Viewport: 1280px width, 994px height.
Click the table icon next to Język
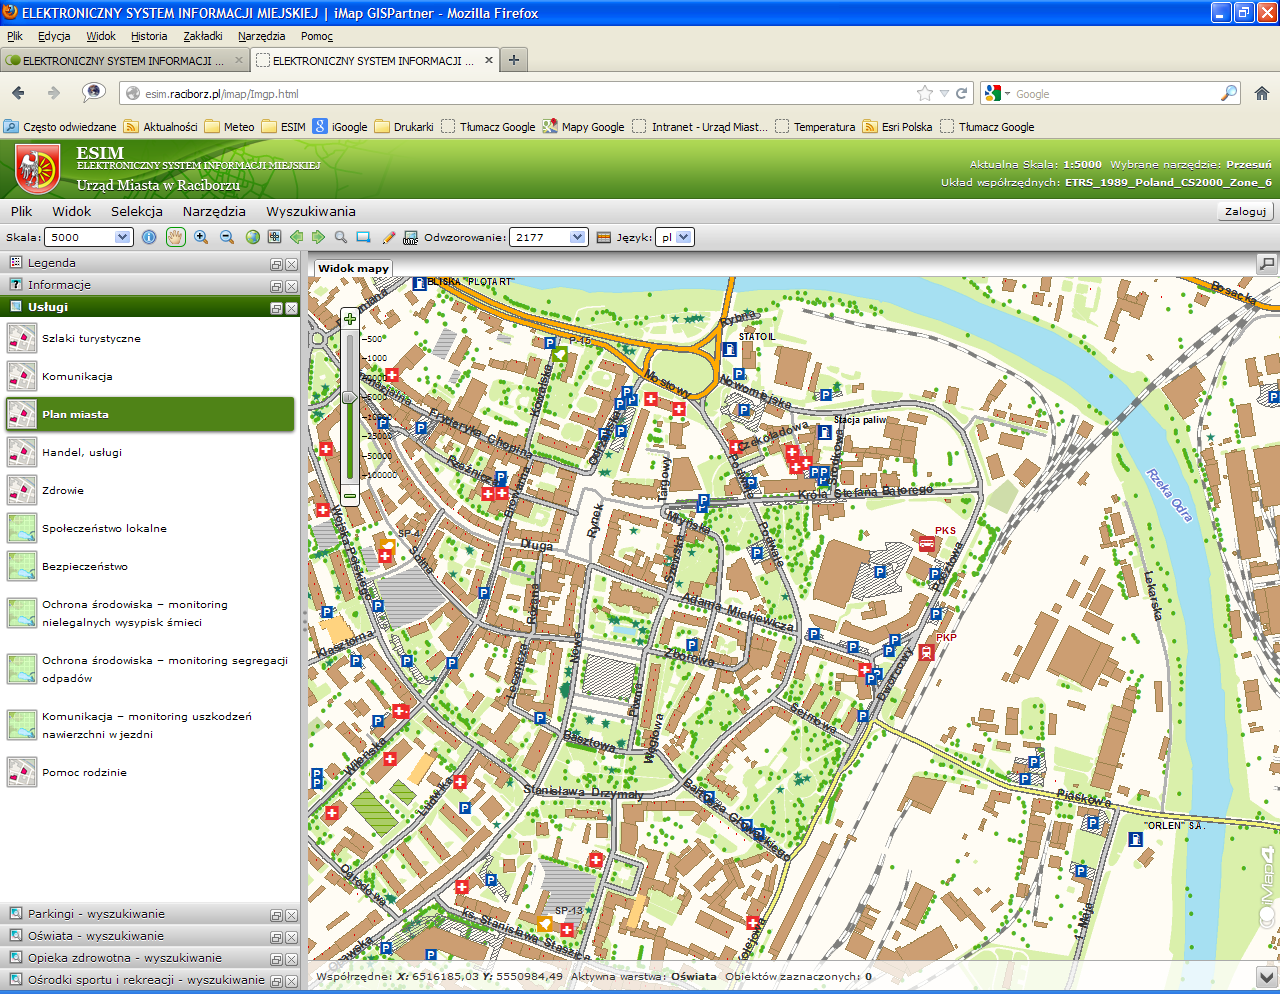603,237
